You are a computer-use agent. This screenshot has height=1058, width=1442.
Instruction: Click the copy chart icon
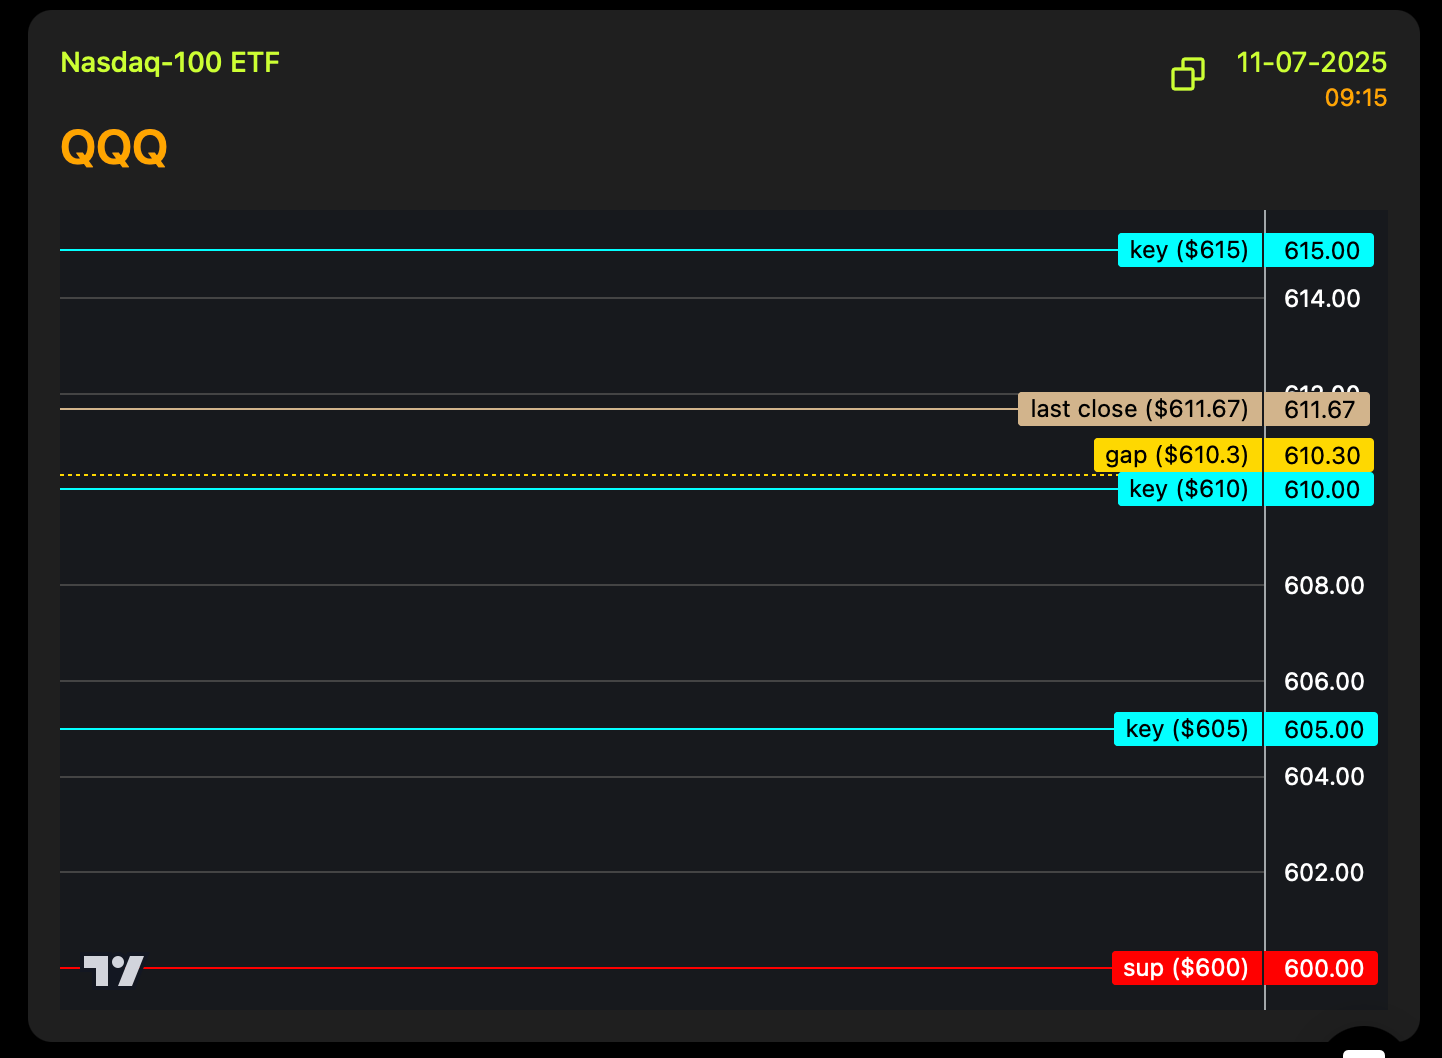(1187, 74)
